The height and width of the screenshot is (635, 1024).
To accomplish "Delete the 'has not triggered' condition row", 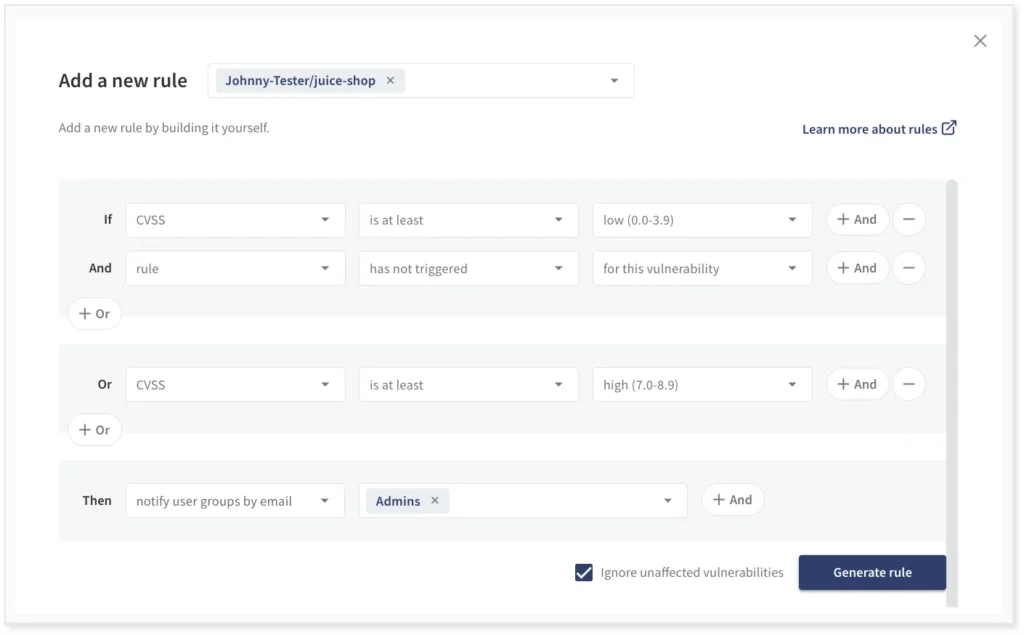I will pyautogui.click(x=908, y=268).
